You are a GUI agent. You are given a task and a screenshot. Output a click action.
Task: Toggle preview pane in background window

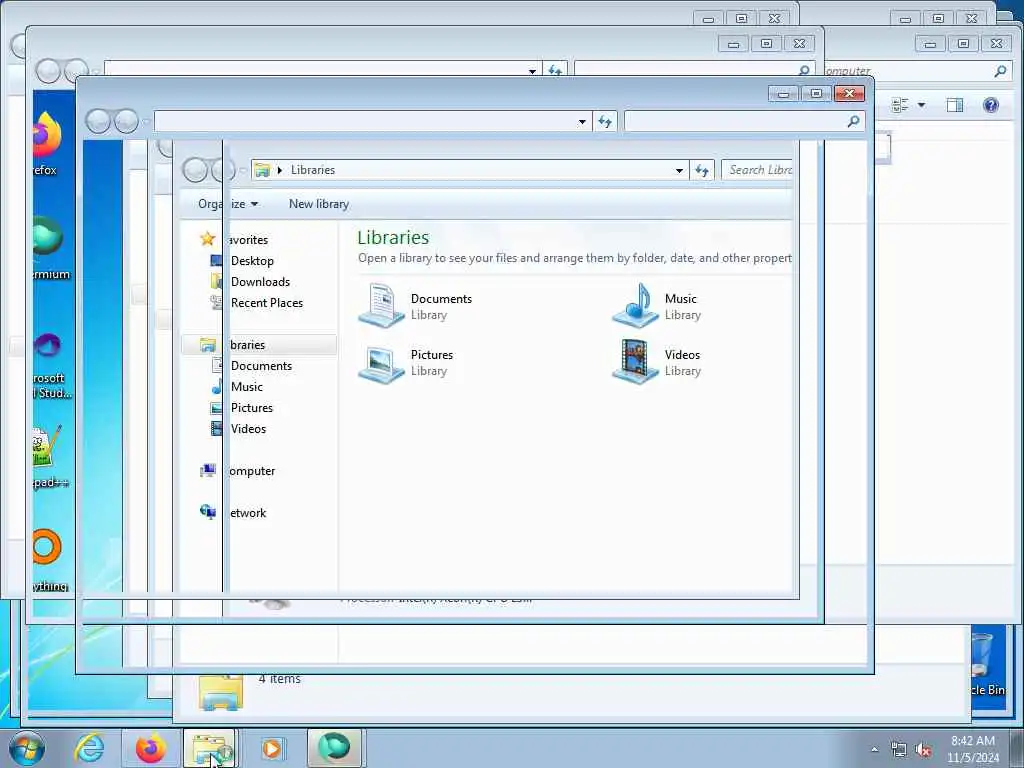(955, 105)
